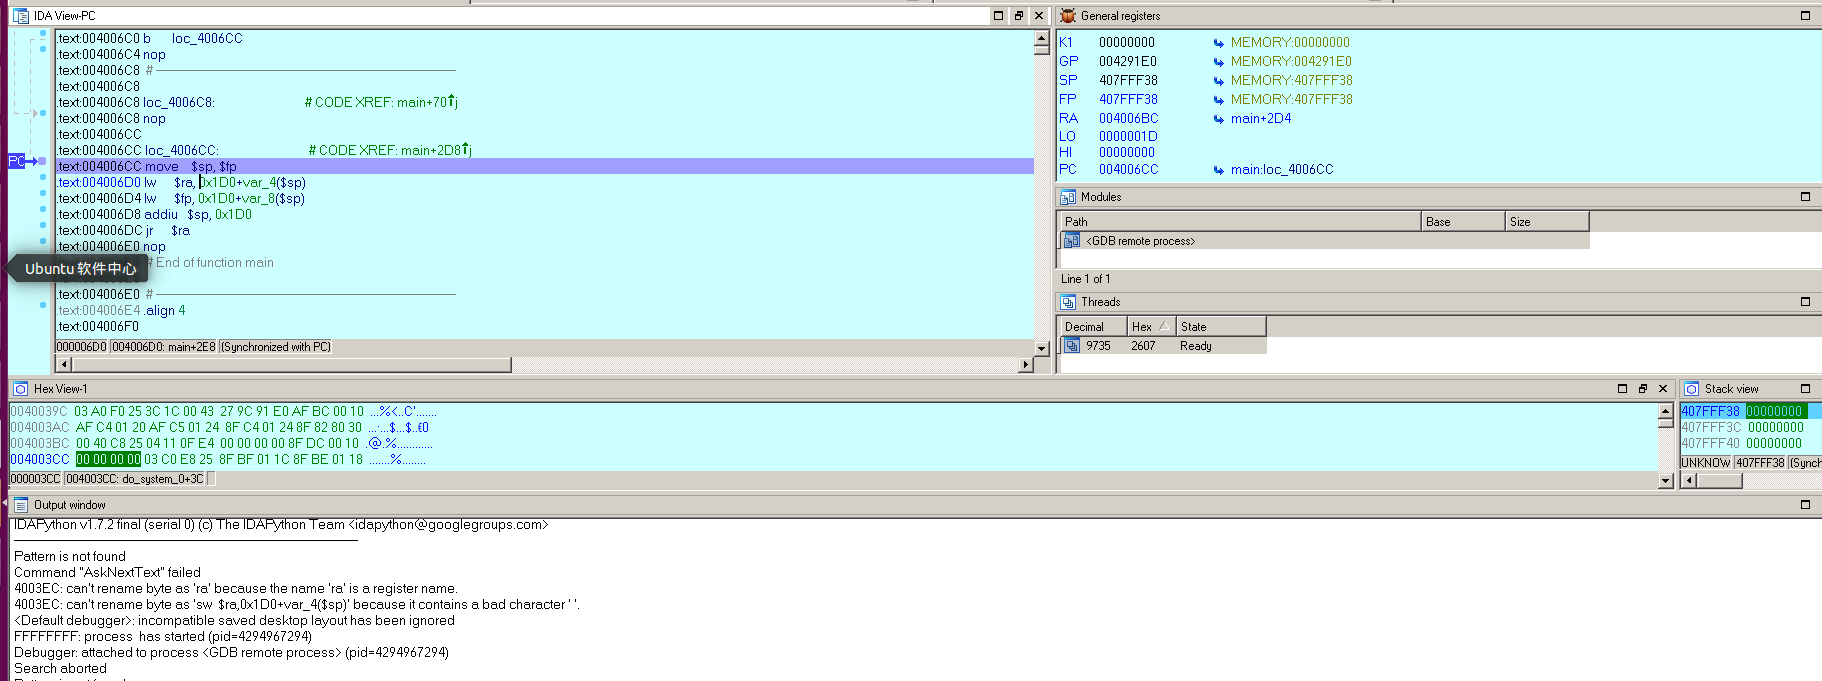Click the IDA View-PC panel icon

point(20,16)
